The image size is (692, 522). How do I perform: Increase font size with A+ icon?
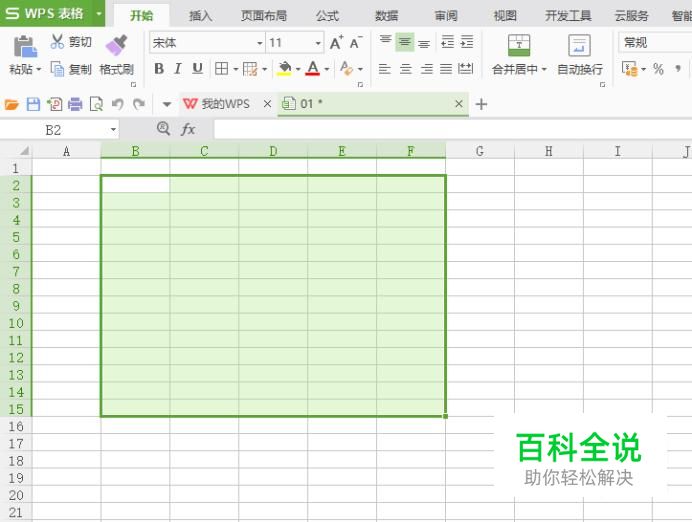click(336, 42)
